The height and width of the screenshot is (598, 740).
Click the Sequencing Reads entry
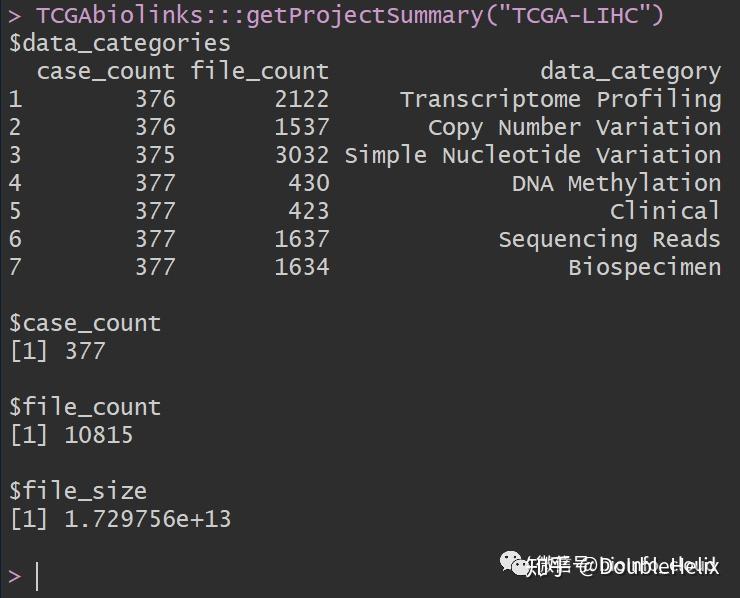(609, 239)
